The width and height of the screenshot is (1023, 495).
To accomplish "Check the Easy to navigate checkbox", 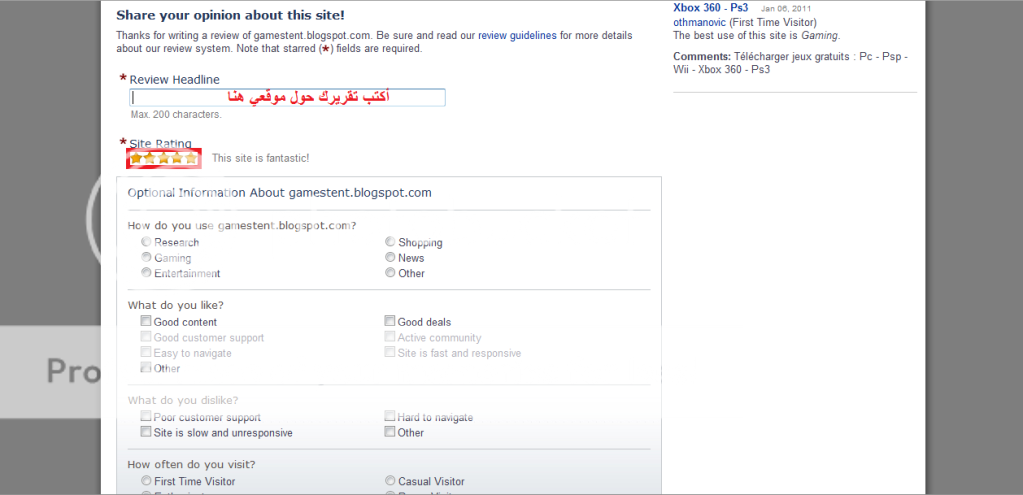I will tap(145, 353).
